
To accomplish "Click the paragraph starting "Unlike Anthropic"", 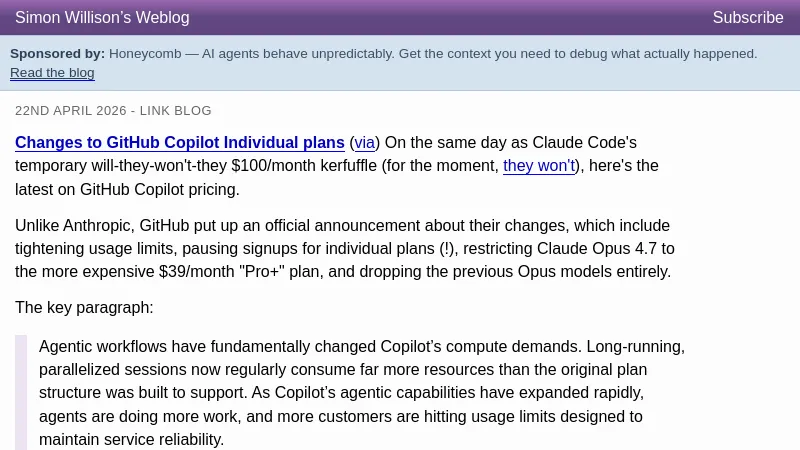I will click(x=342, y=248).
